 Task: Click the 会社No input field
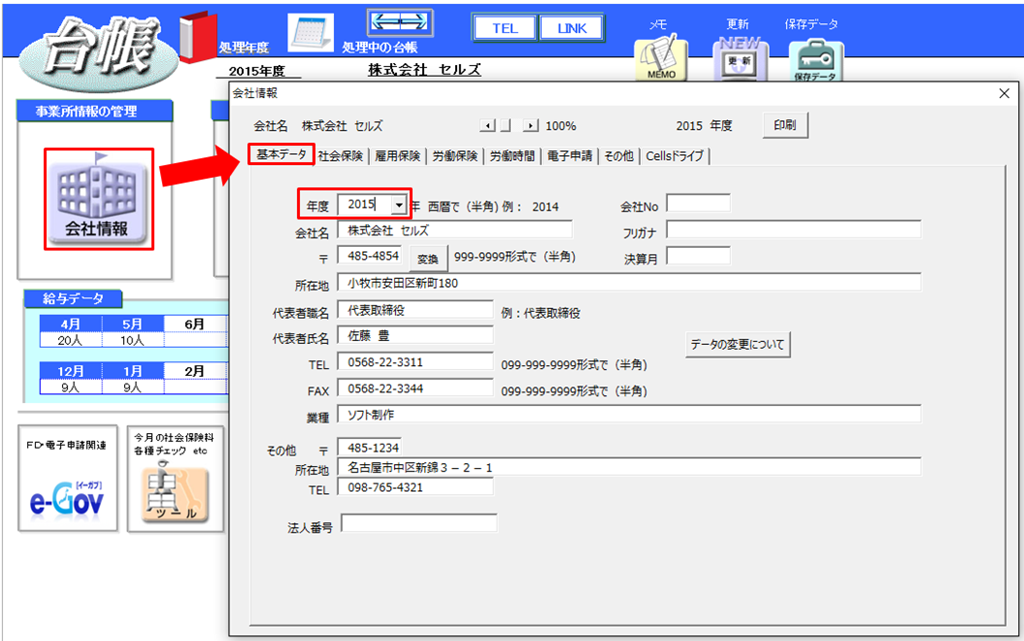(698, 203)
